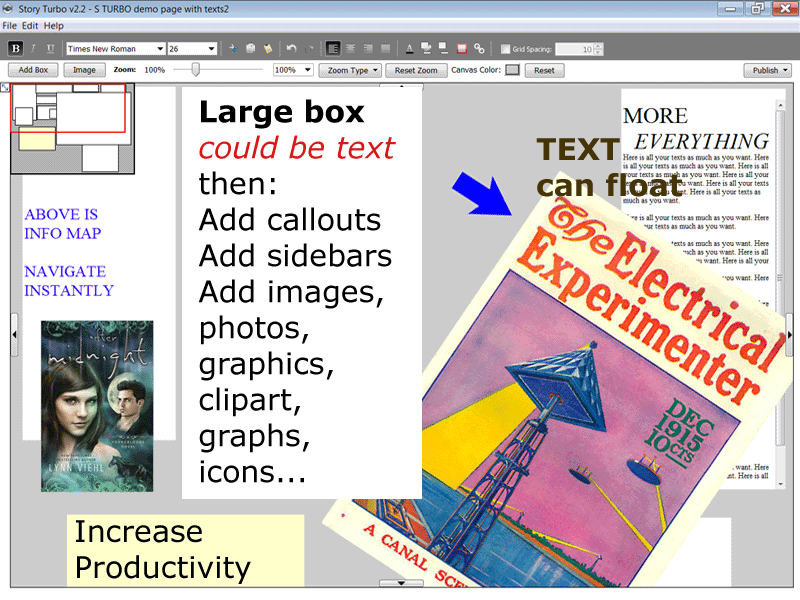Open the File menu
Screen dimensions: 800x600
pos(9,26)
